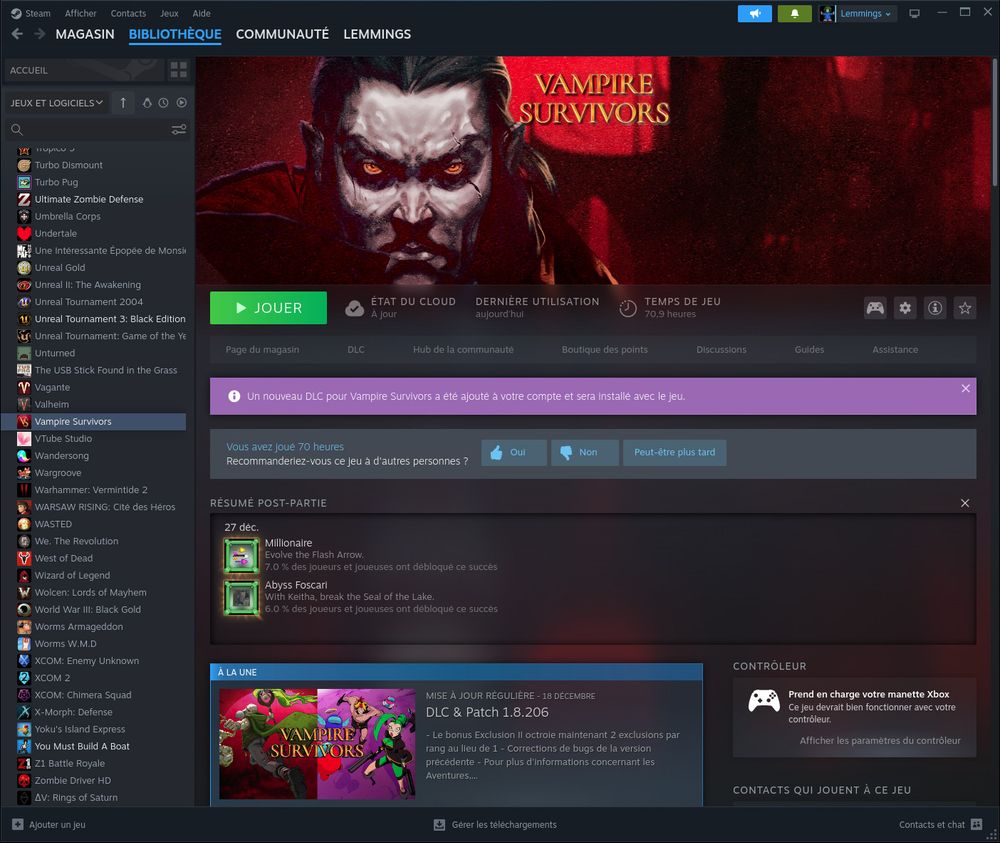The height and width of the screenshot is (843, 1000).
Task: Choose Peut-être plus tard
Action: [x=675, y=453]
